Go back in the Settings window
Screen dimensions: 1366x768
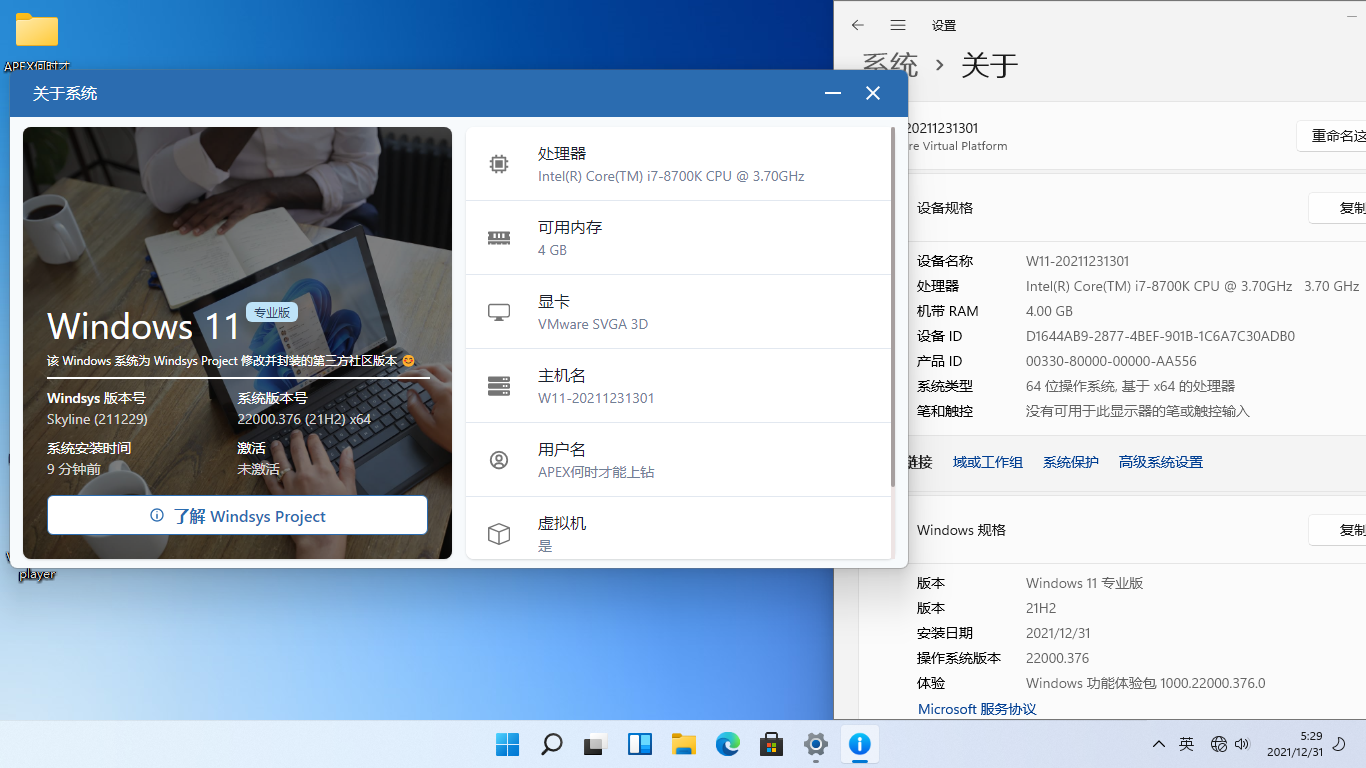point(857,25)
